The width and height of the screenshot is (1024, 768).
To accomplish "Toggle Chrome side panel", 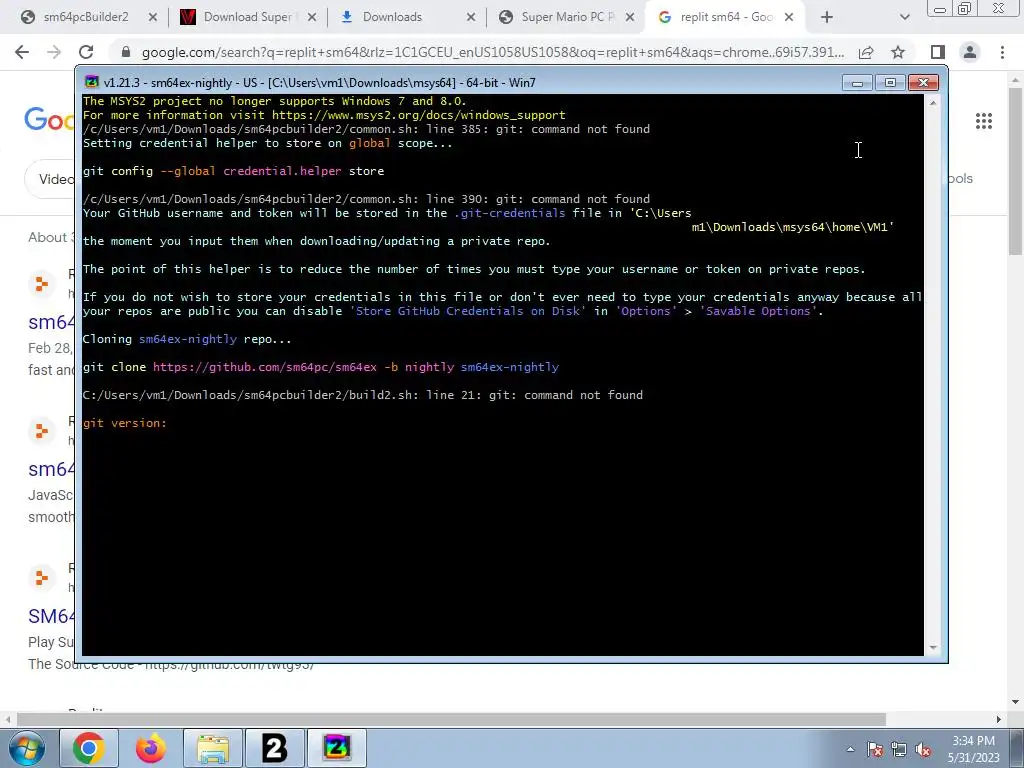I will click(938, 52).
